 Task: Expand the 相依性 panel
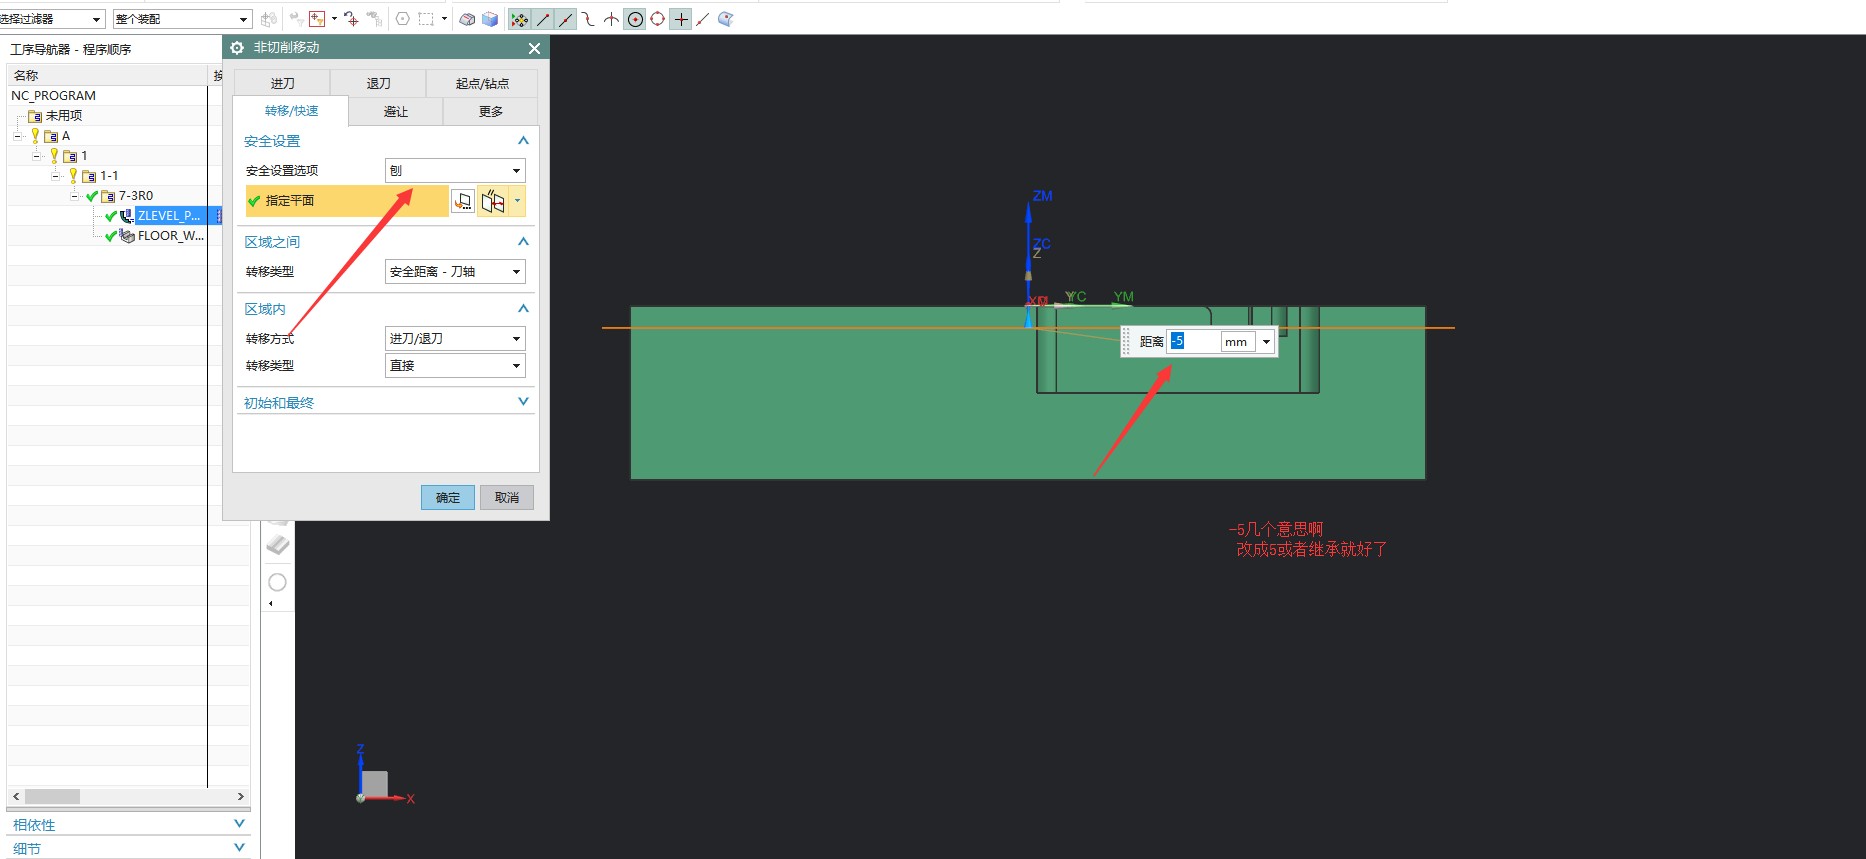point(239,824)
